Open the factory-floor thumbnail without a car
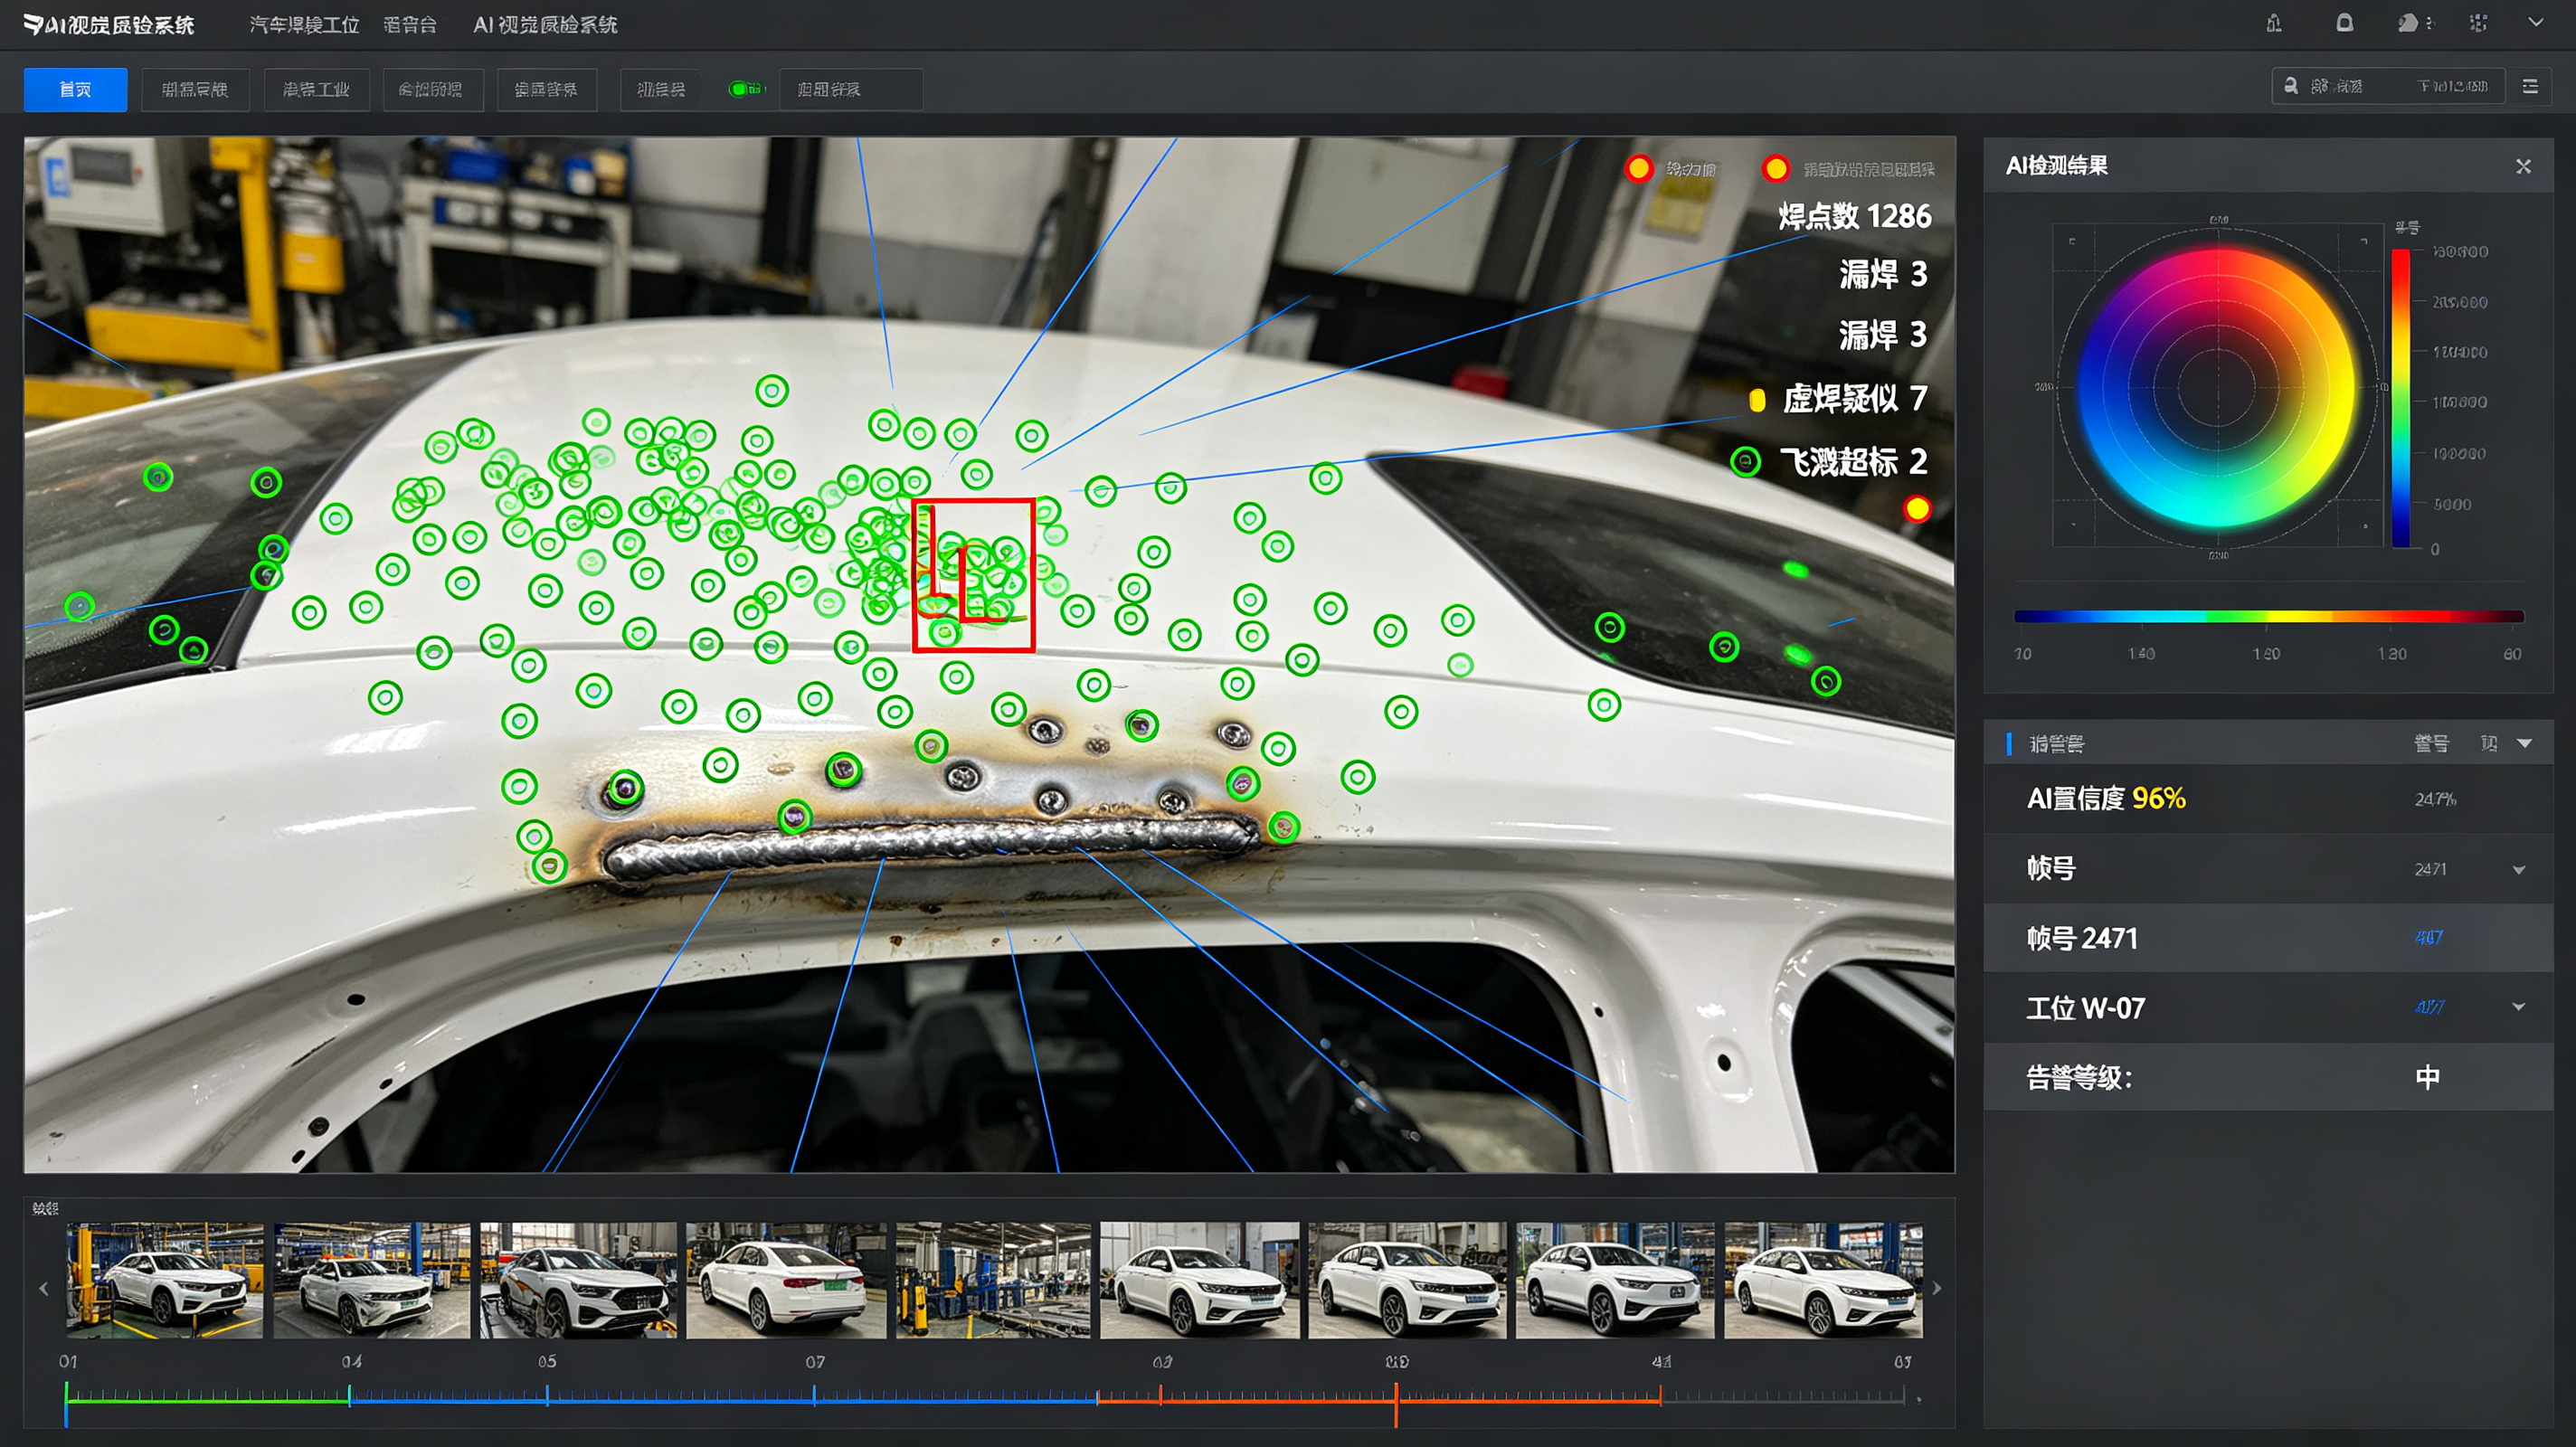The height and width of the screenshot is (1447, 2576). [x=993, y=1280]
